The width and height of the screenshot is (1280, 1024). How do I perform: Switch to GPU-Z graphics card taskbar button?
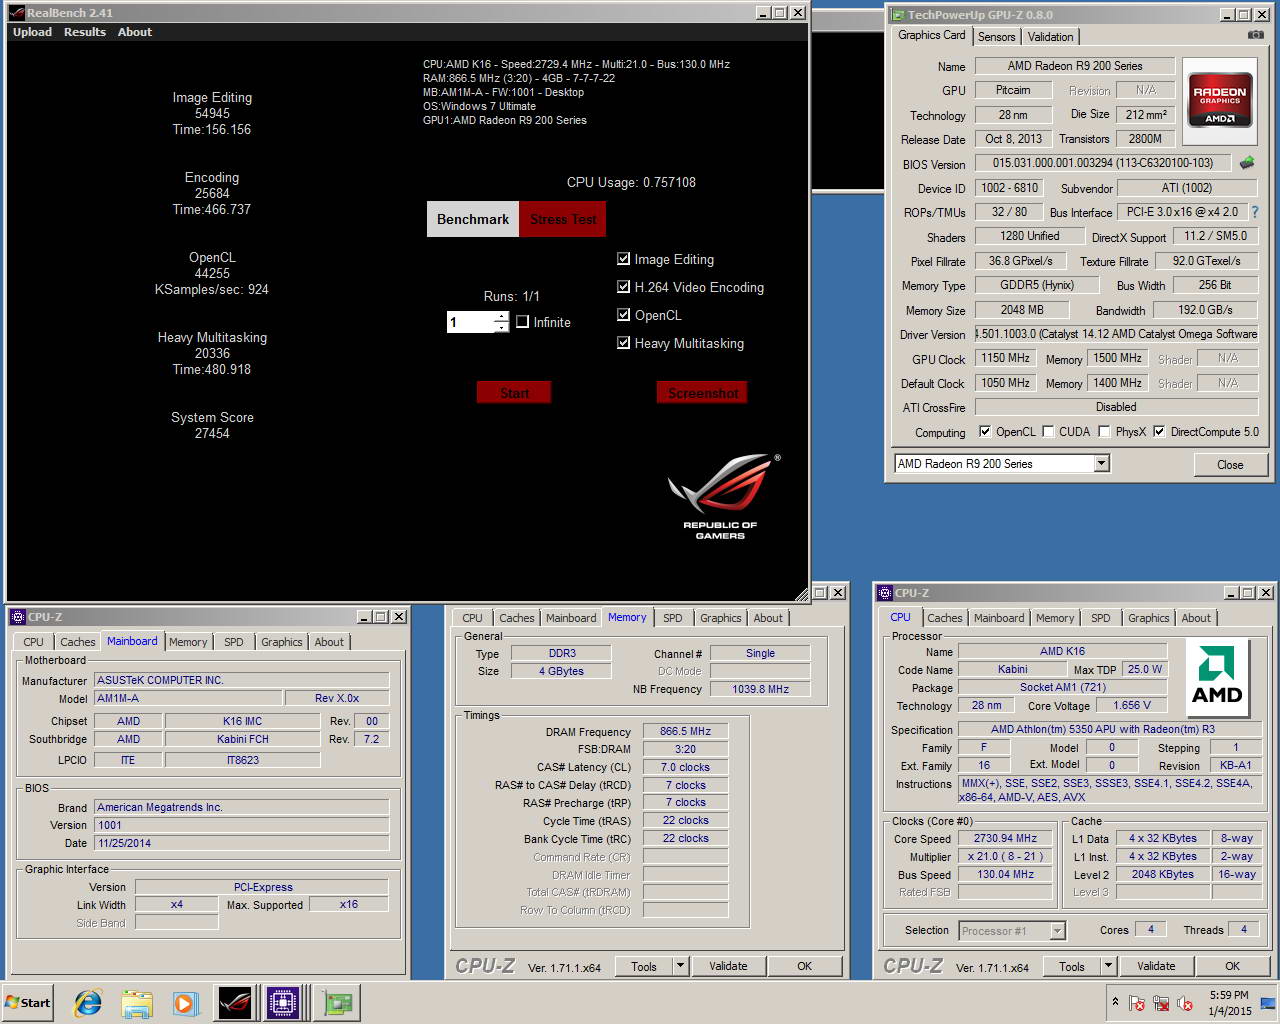point(337,1003)
